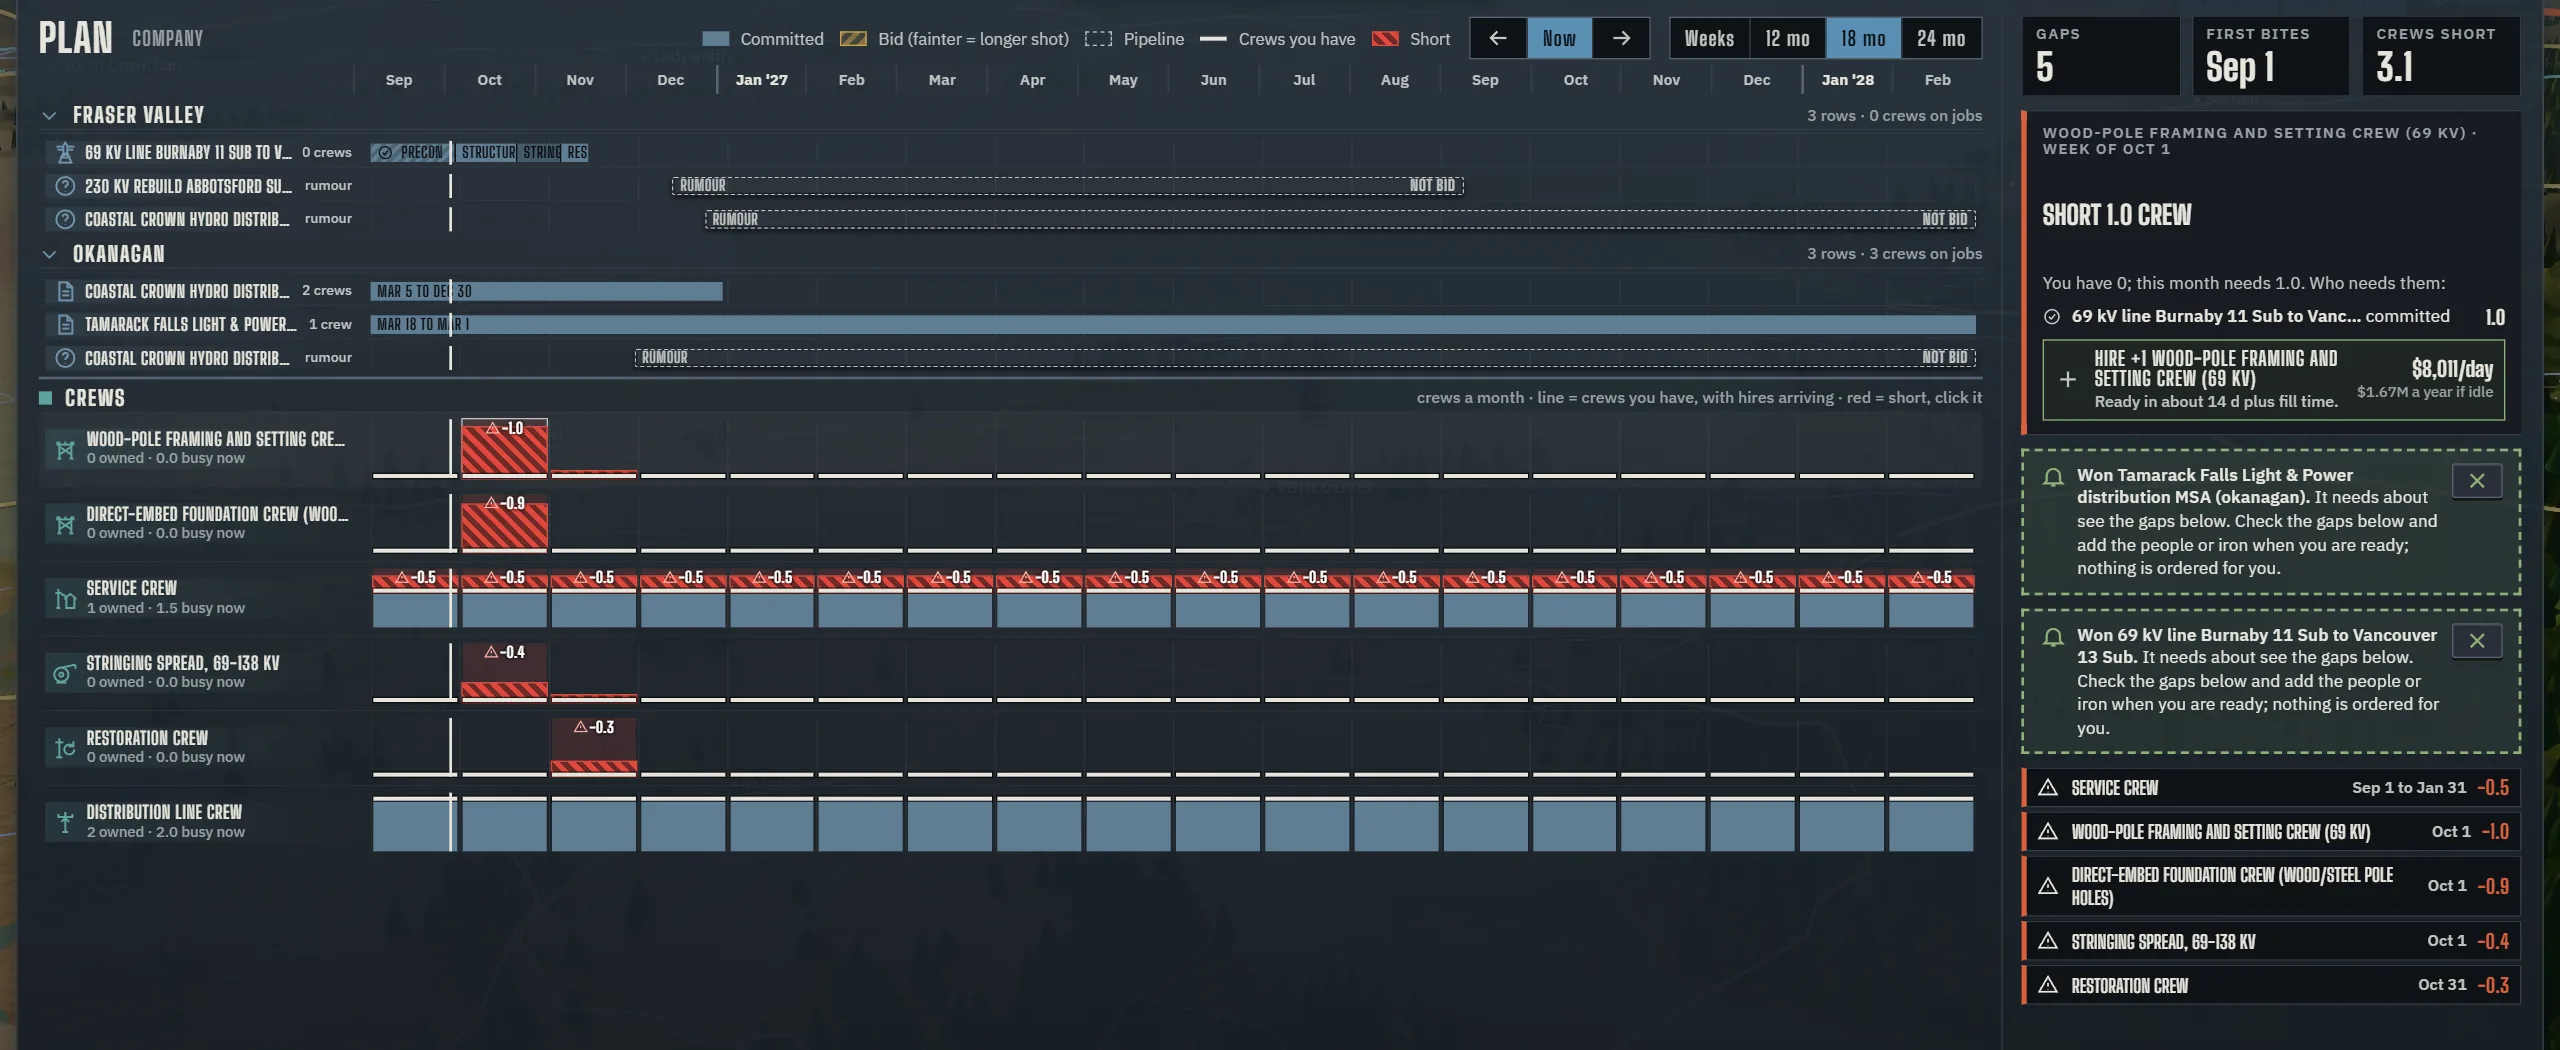Viewport: 2560px width, 1050px height.
Task: Click the Committed legend swatch
Action: (x=715, y=39)
